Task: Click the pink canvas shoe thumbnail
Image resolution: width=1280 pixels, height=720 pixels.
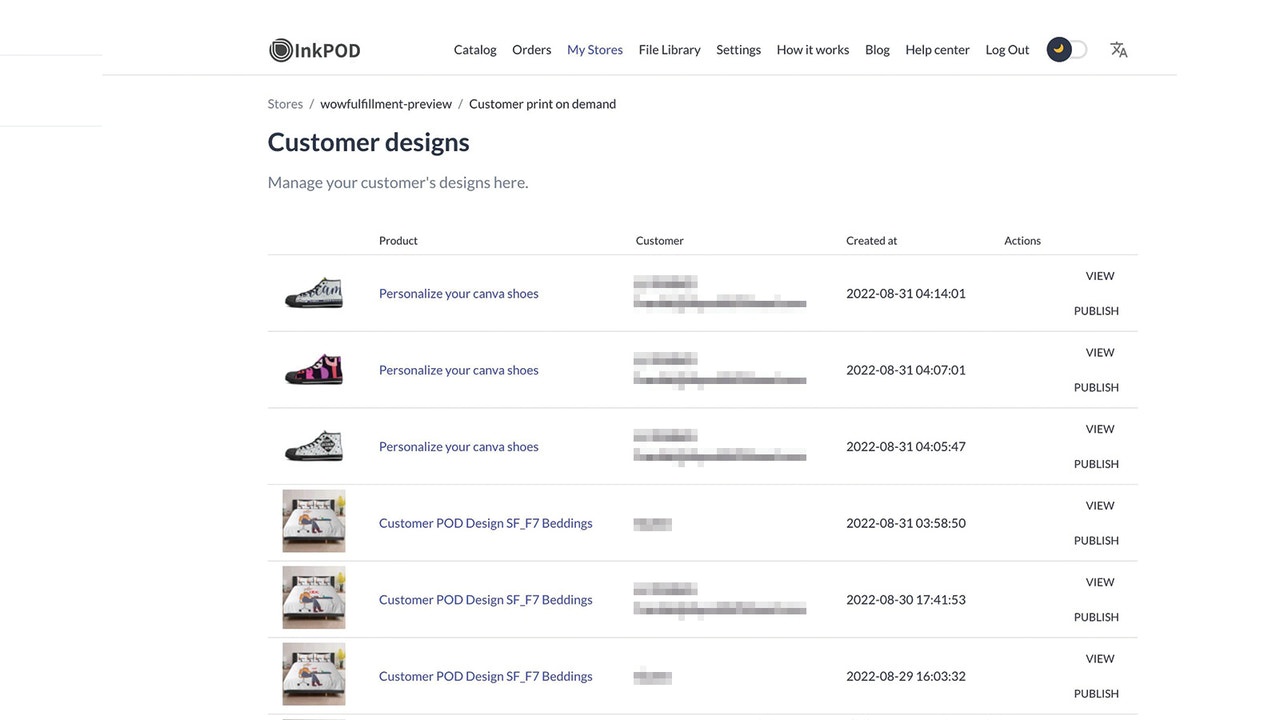Action: pos(313,369)
